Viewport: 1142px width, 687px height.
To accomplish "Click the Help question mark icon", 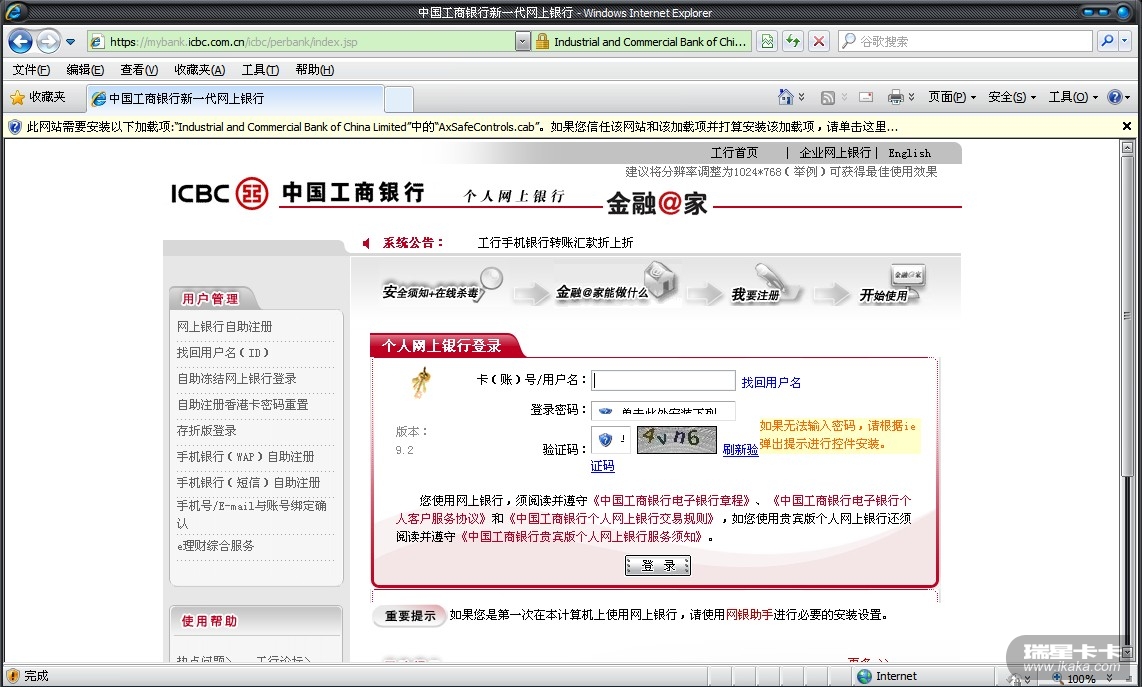I will tap(1114, 97).
